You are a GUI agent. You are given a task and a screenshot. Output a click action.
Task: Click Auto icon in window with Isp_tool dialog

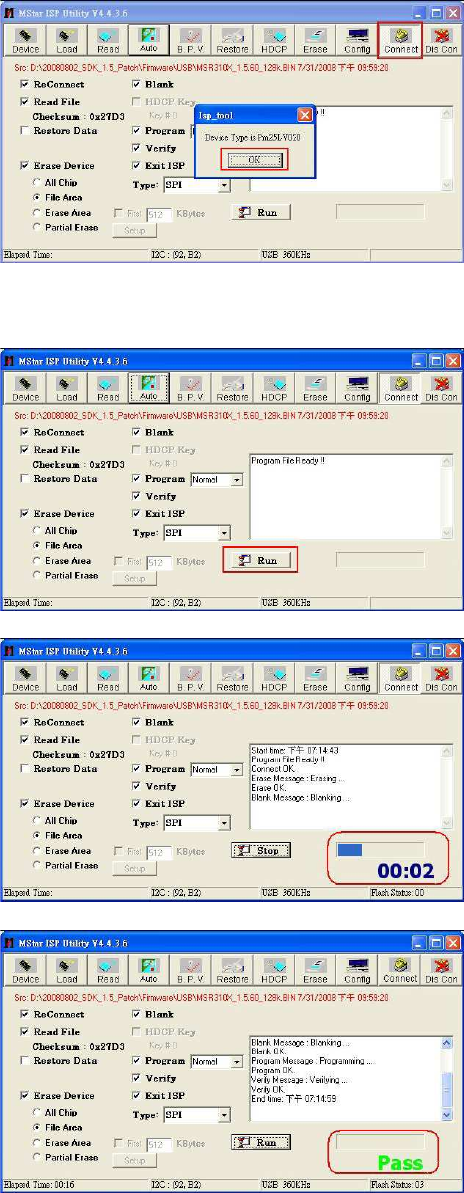(149, 42)
